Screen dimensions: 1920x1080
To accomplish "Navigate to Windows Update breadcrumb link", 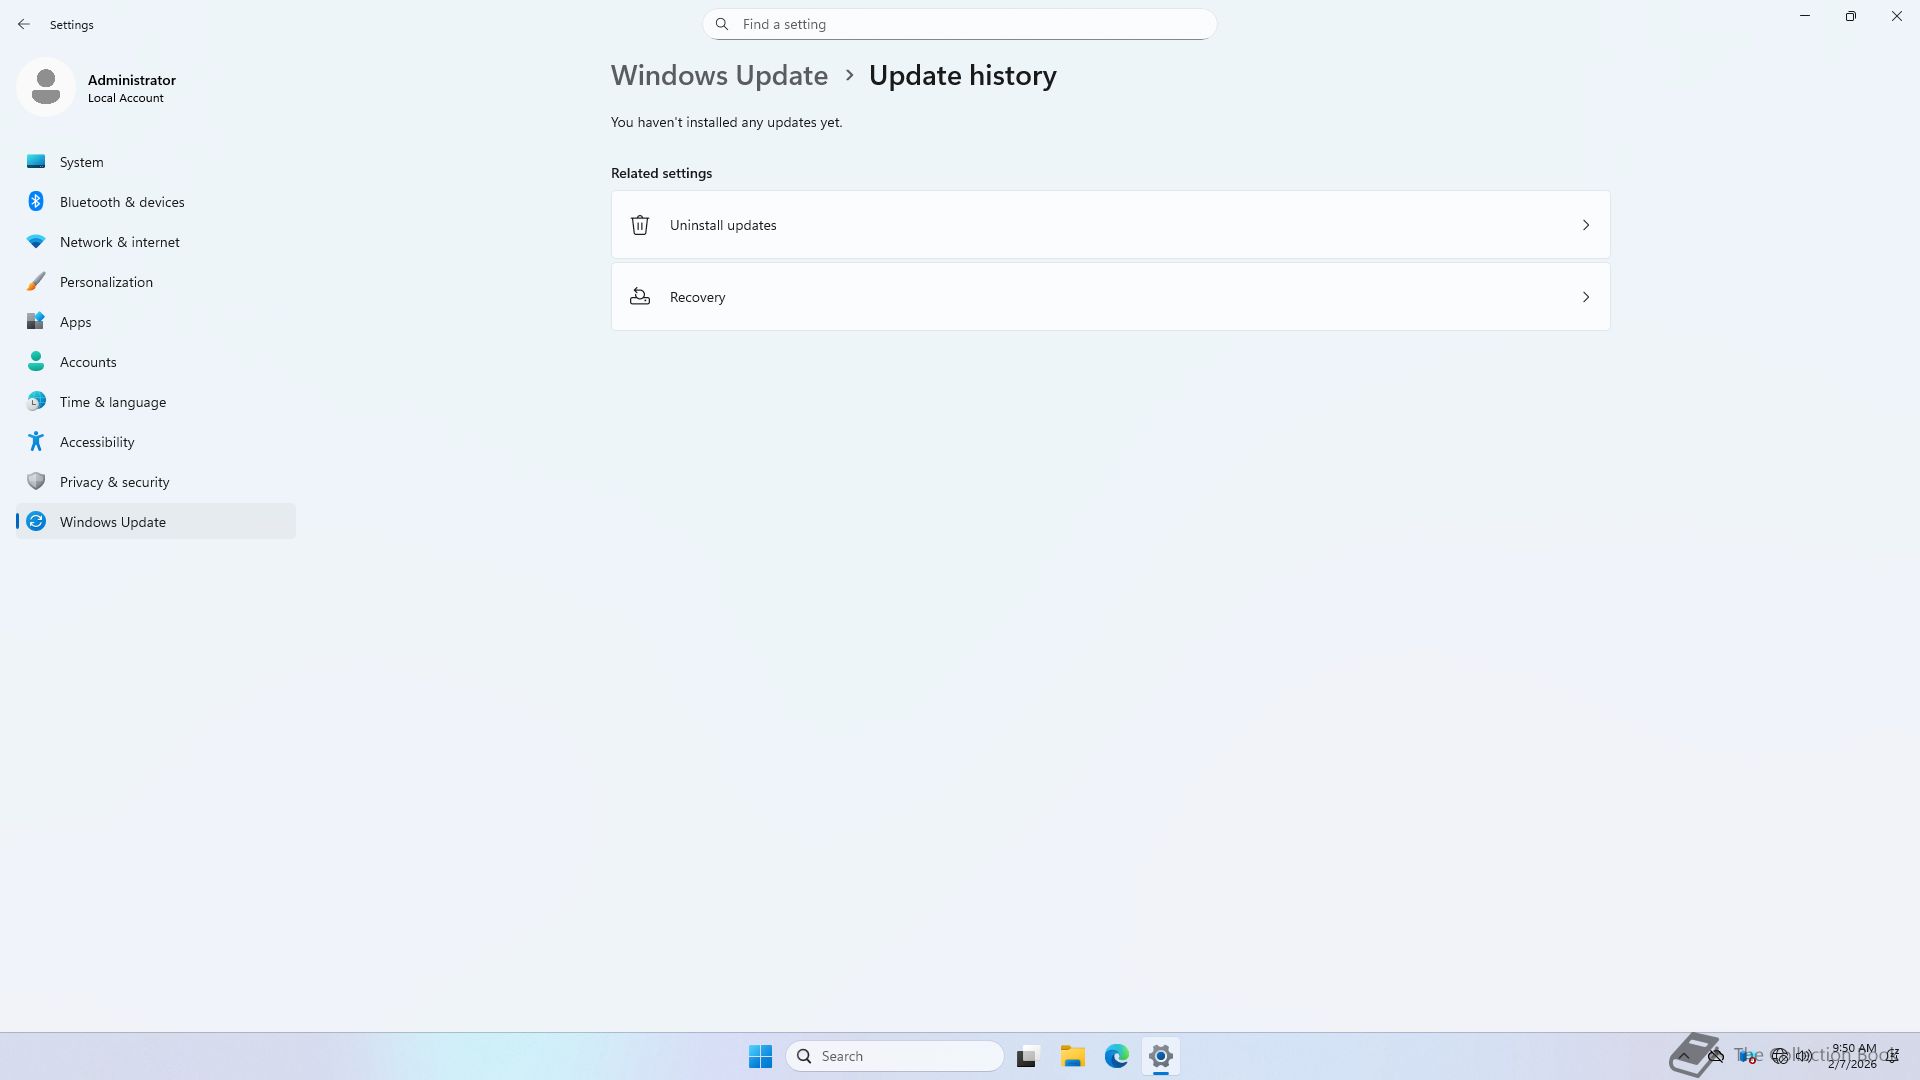I will click(719, 76).
